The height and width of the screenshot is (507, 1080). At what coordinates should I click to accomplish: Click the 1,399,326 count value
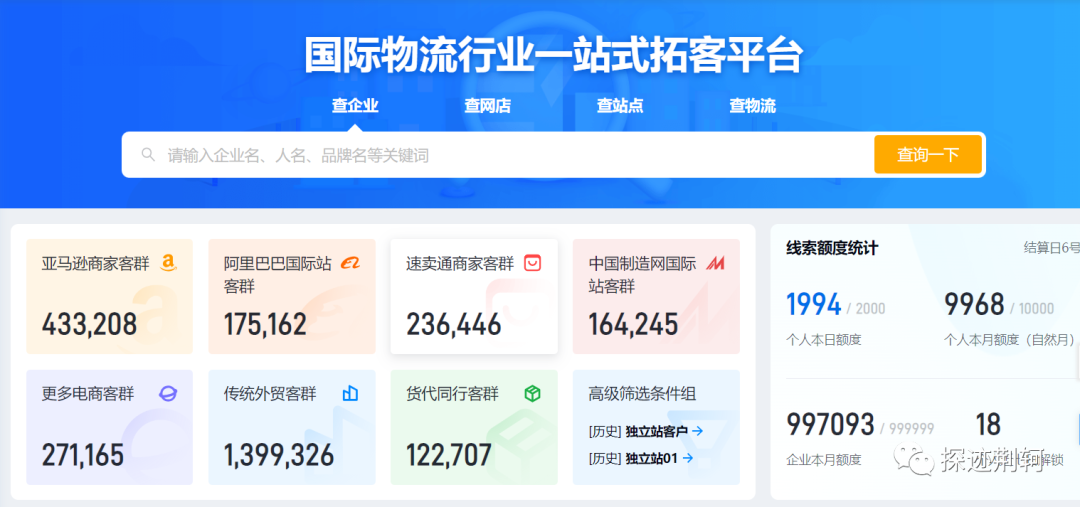279,455
